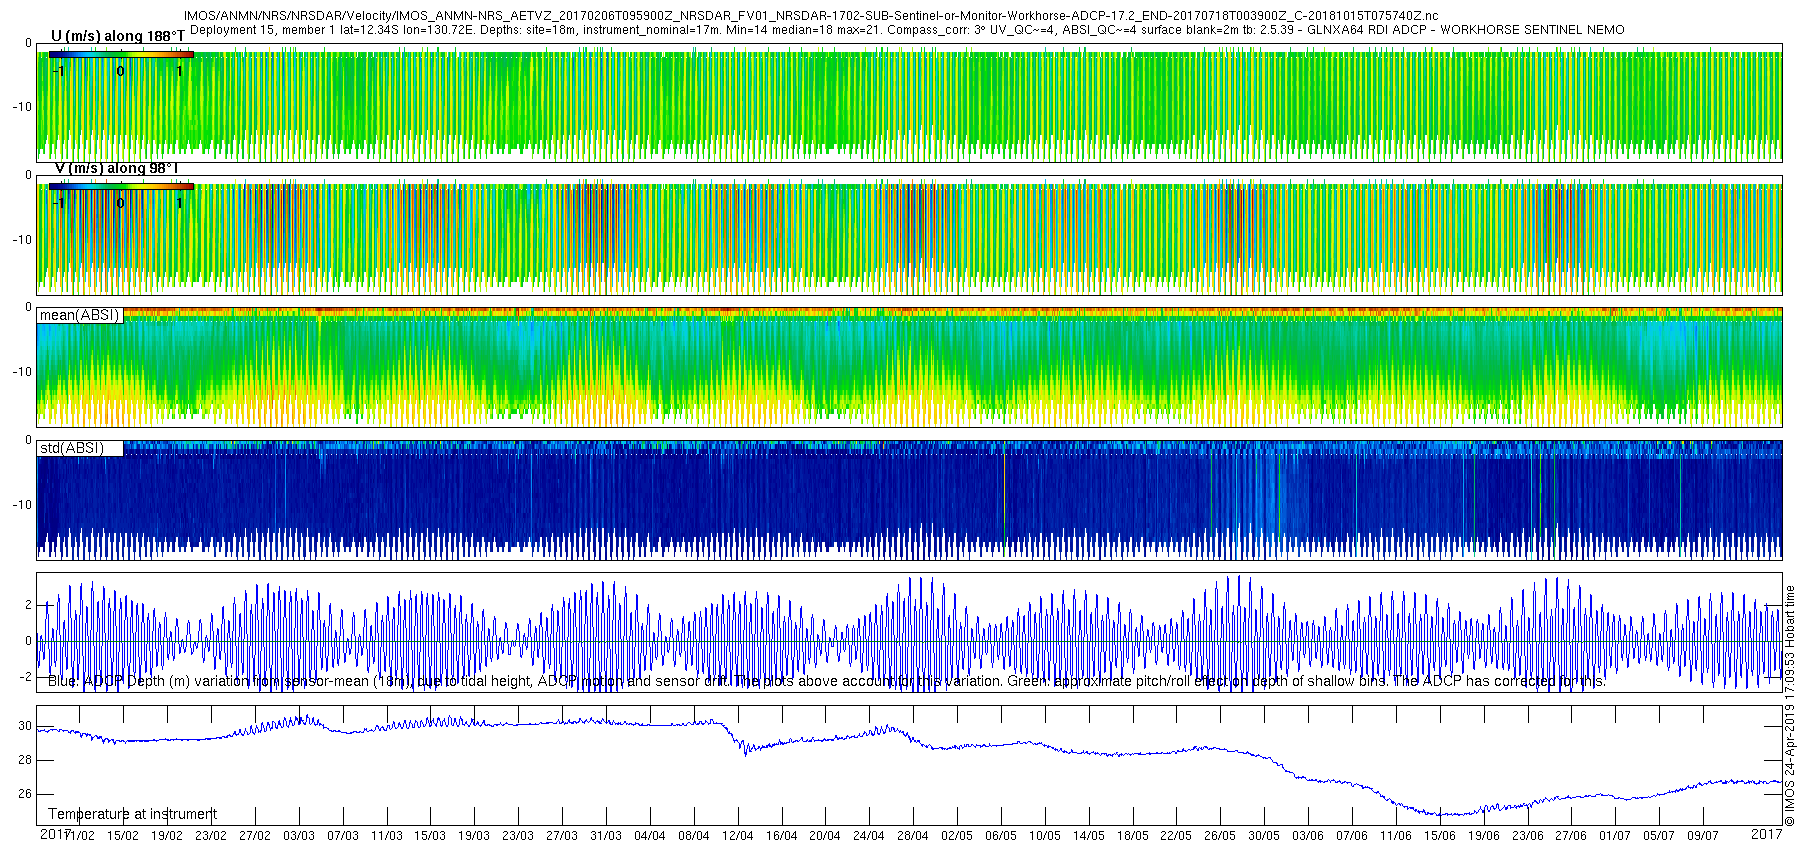The height and width of the screenshot is (850, 1800).
Task: Click the '23/06' date tick label
Action: point(1528,836)
